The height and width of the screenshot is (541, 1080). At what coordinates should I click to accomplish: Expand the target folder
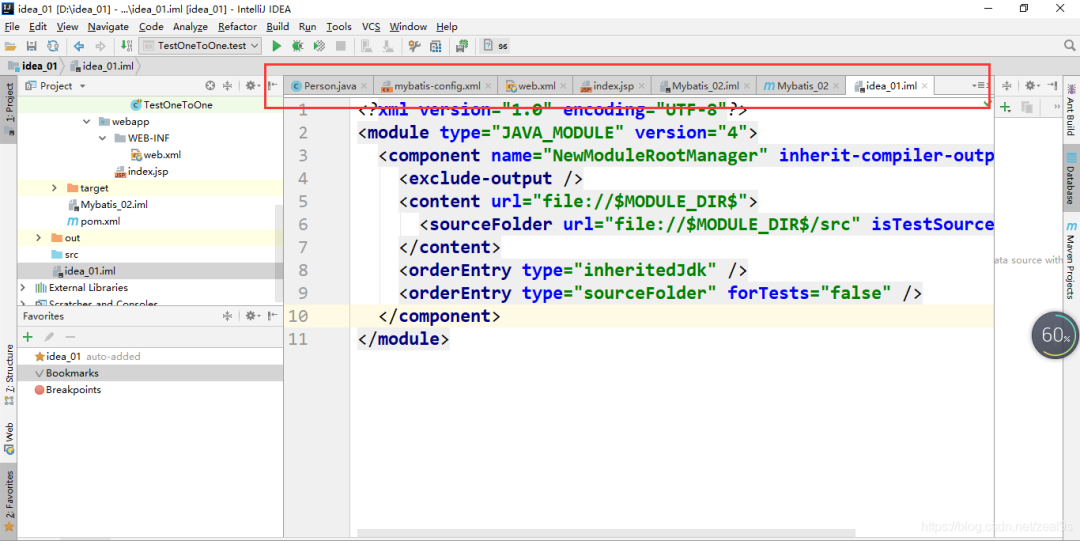coord(54,188)
